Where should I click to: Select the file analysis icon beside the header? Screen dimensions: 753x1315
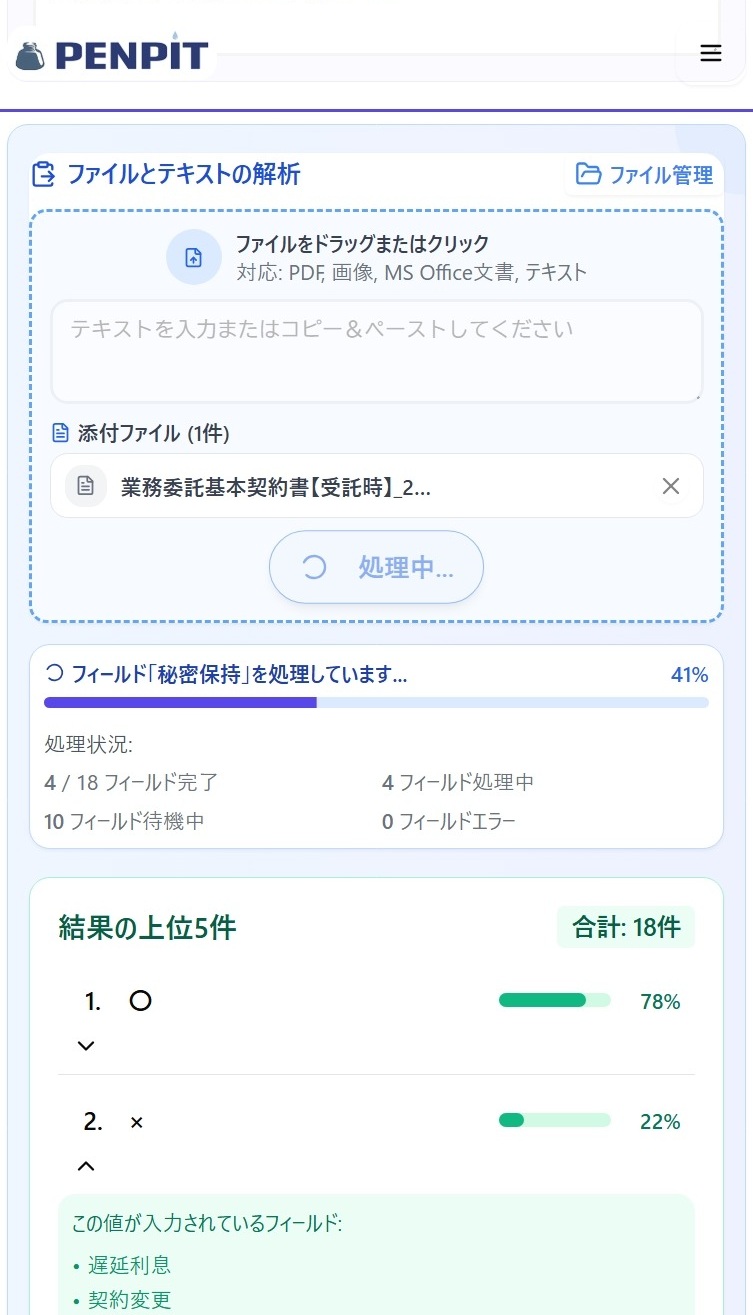tap(42, 174)
